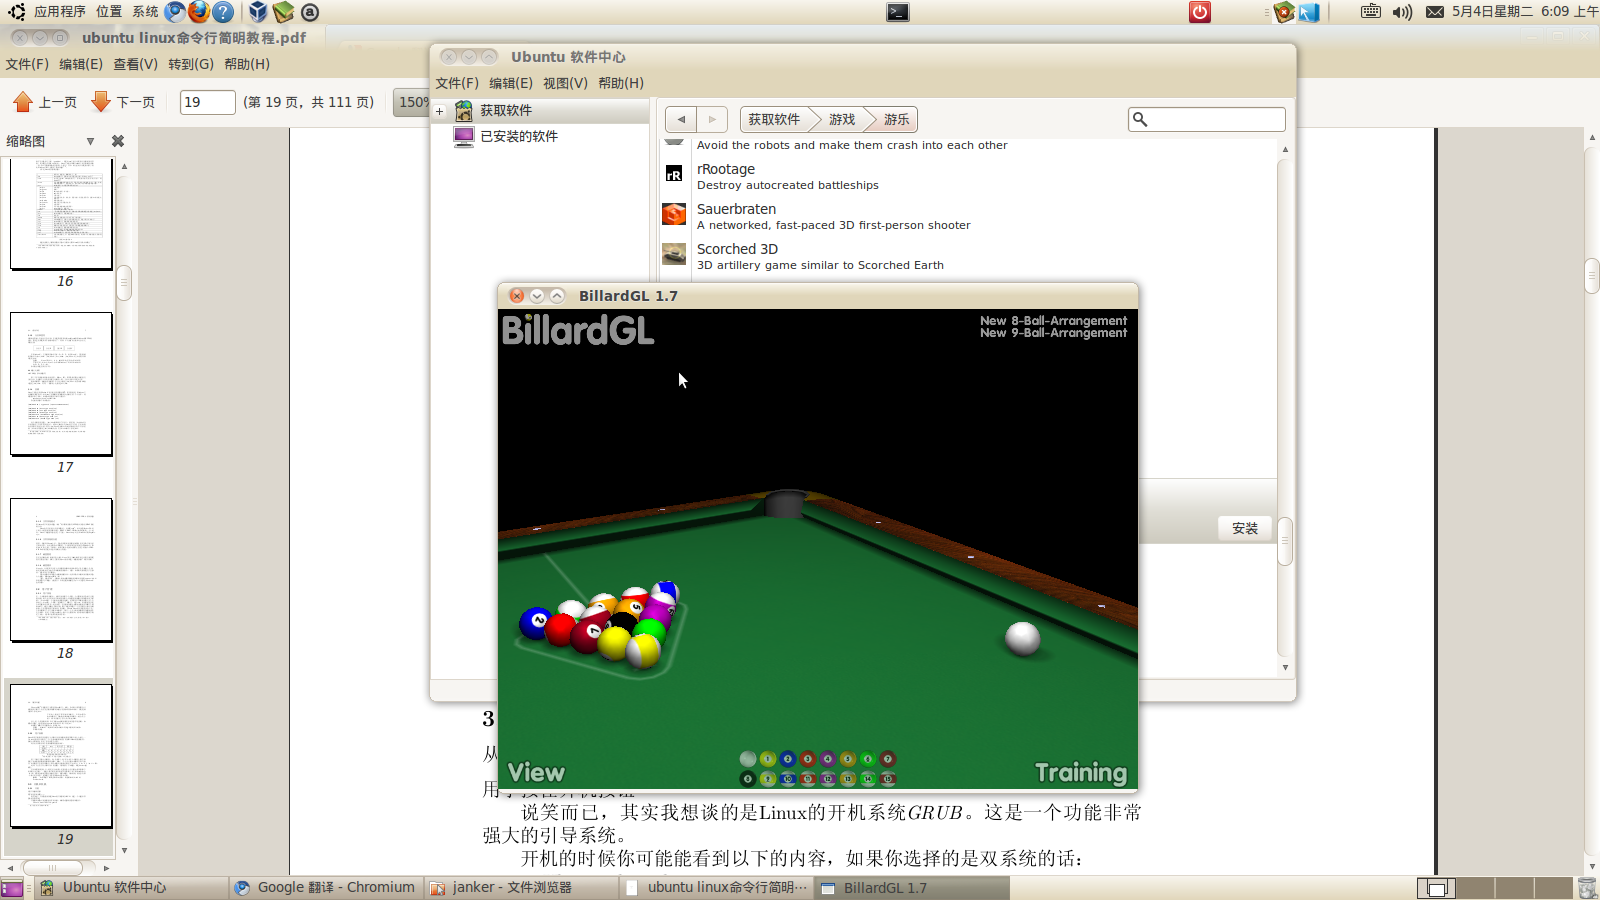
Task: Launch Chromium from the top panel
Action: pyautogui.click(x=176, y=12)
